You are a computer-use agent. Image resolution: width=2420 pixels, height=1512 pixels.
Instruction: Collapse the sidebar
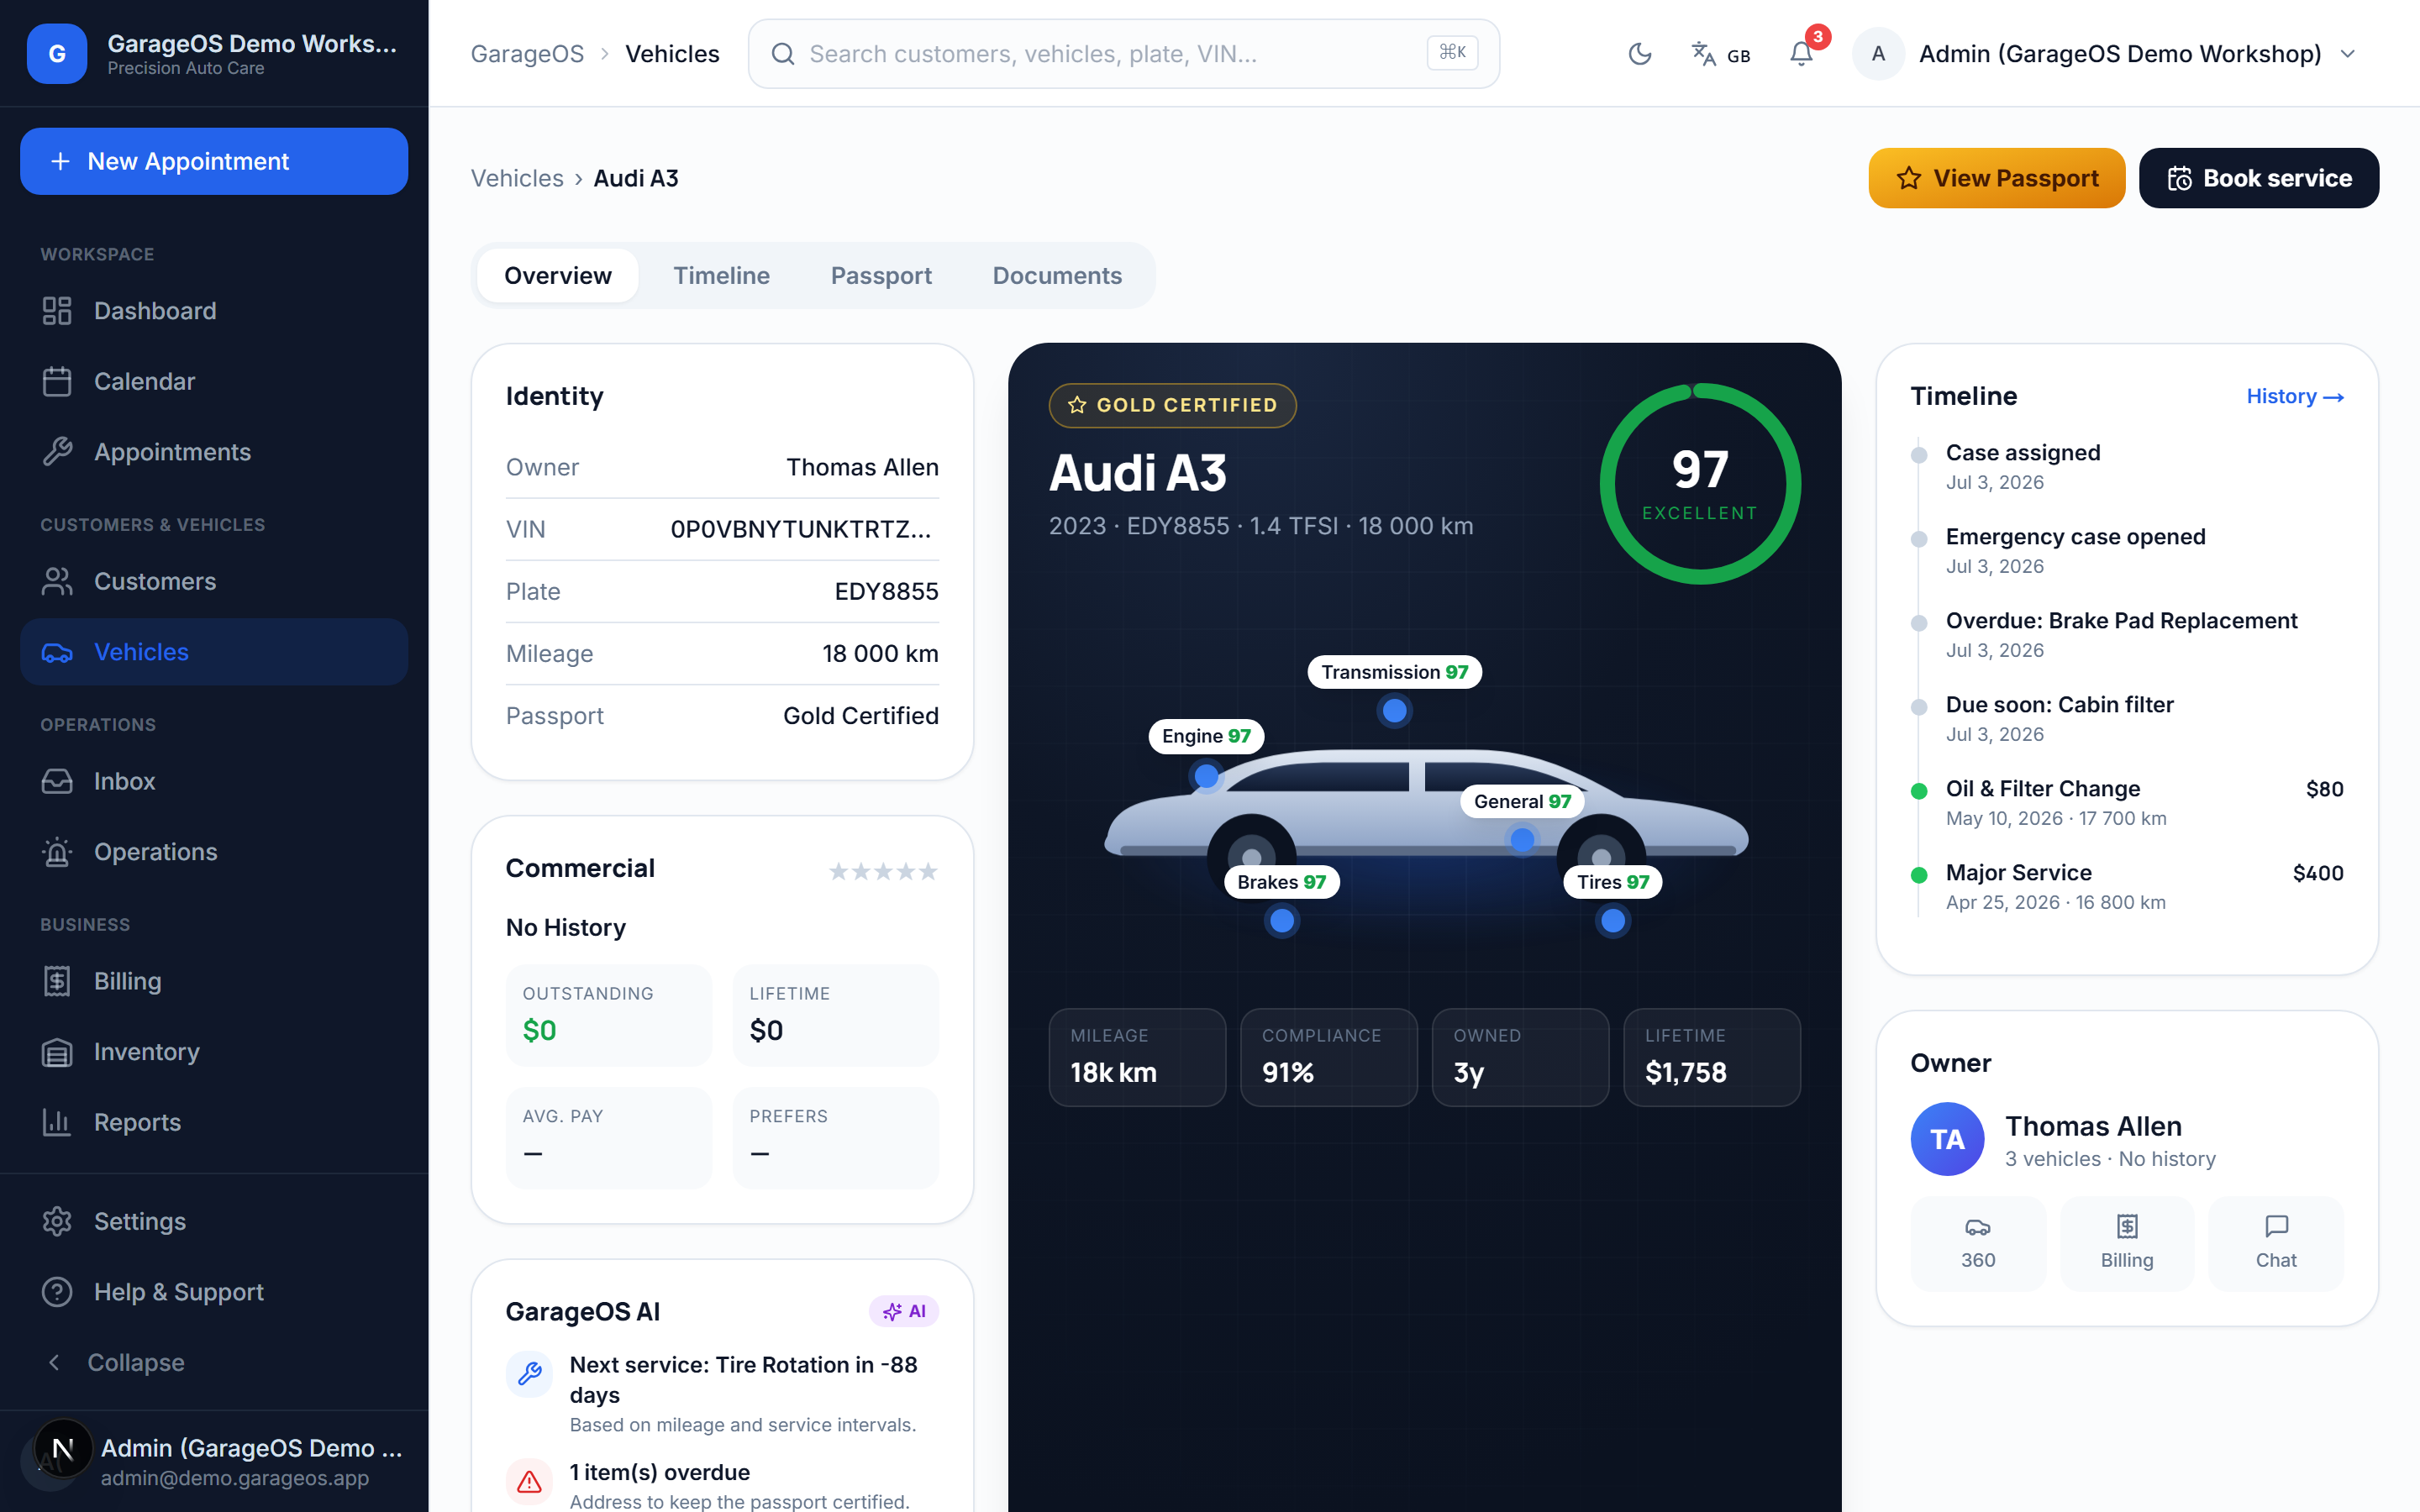point(213,1362)
